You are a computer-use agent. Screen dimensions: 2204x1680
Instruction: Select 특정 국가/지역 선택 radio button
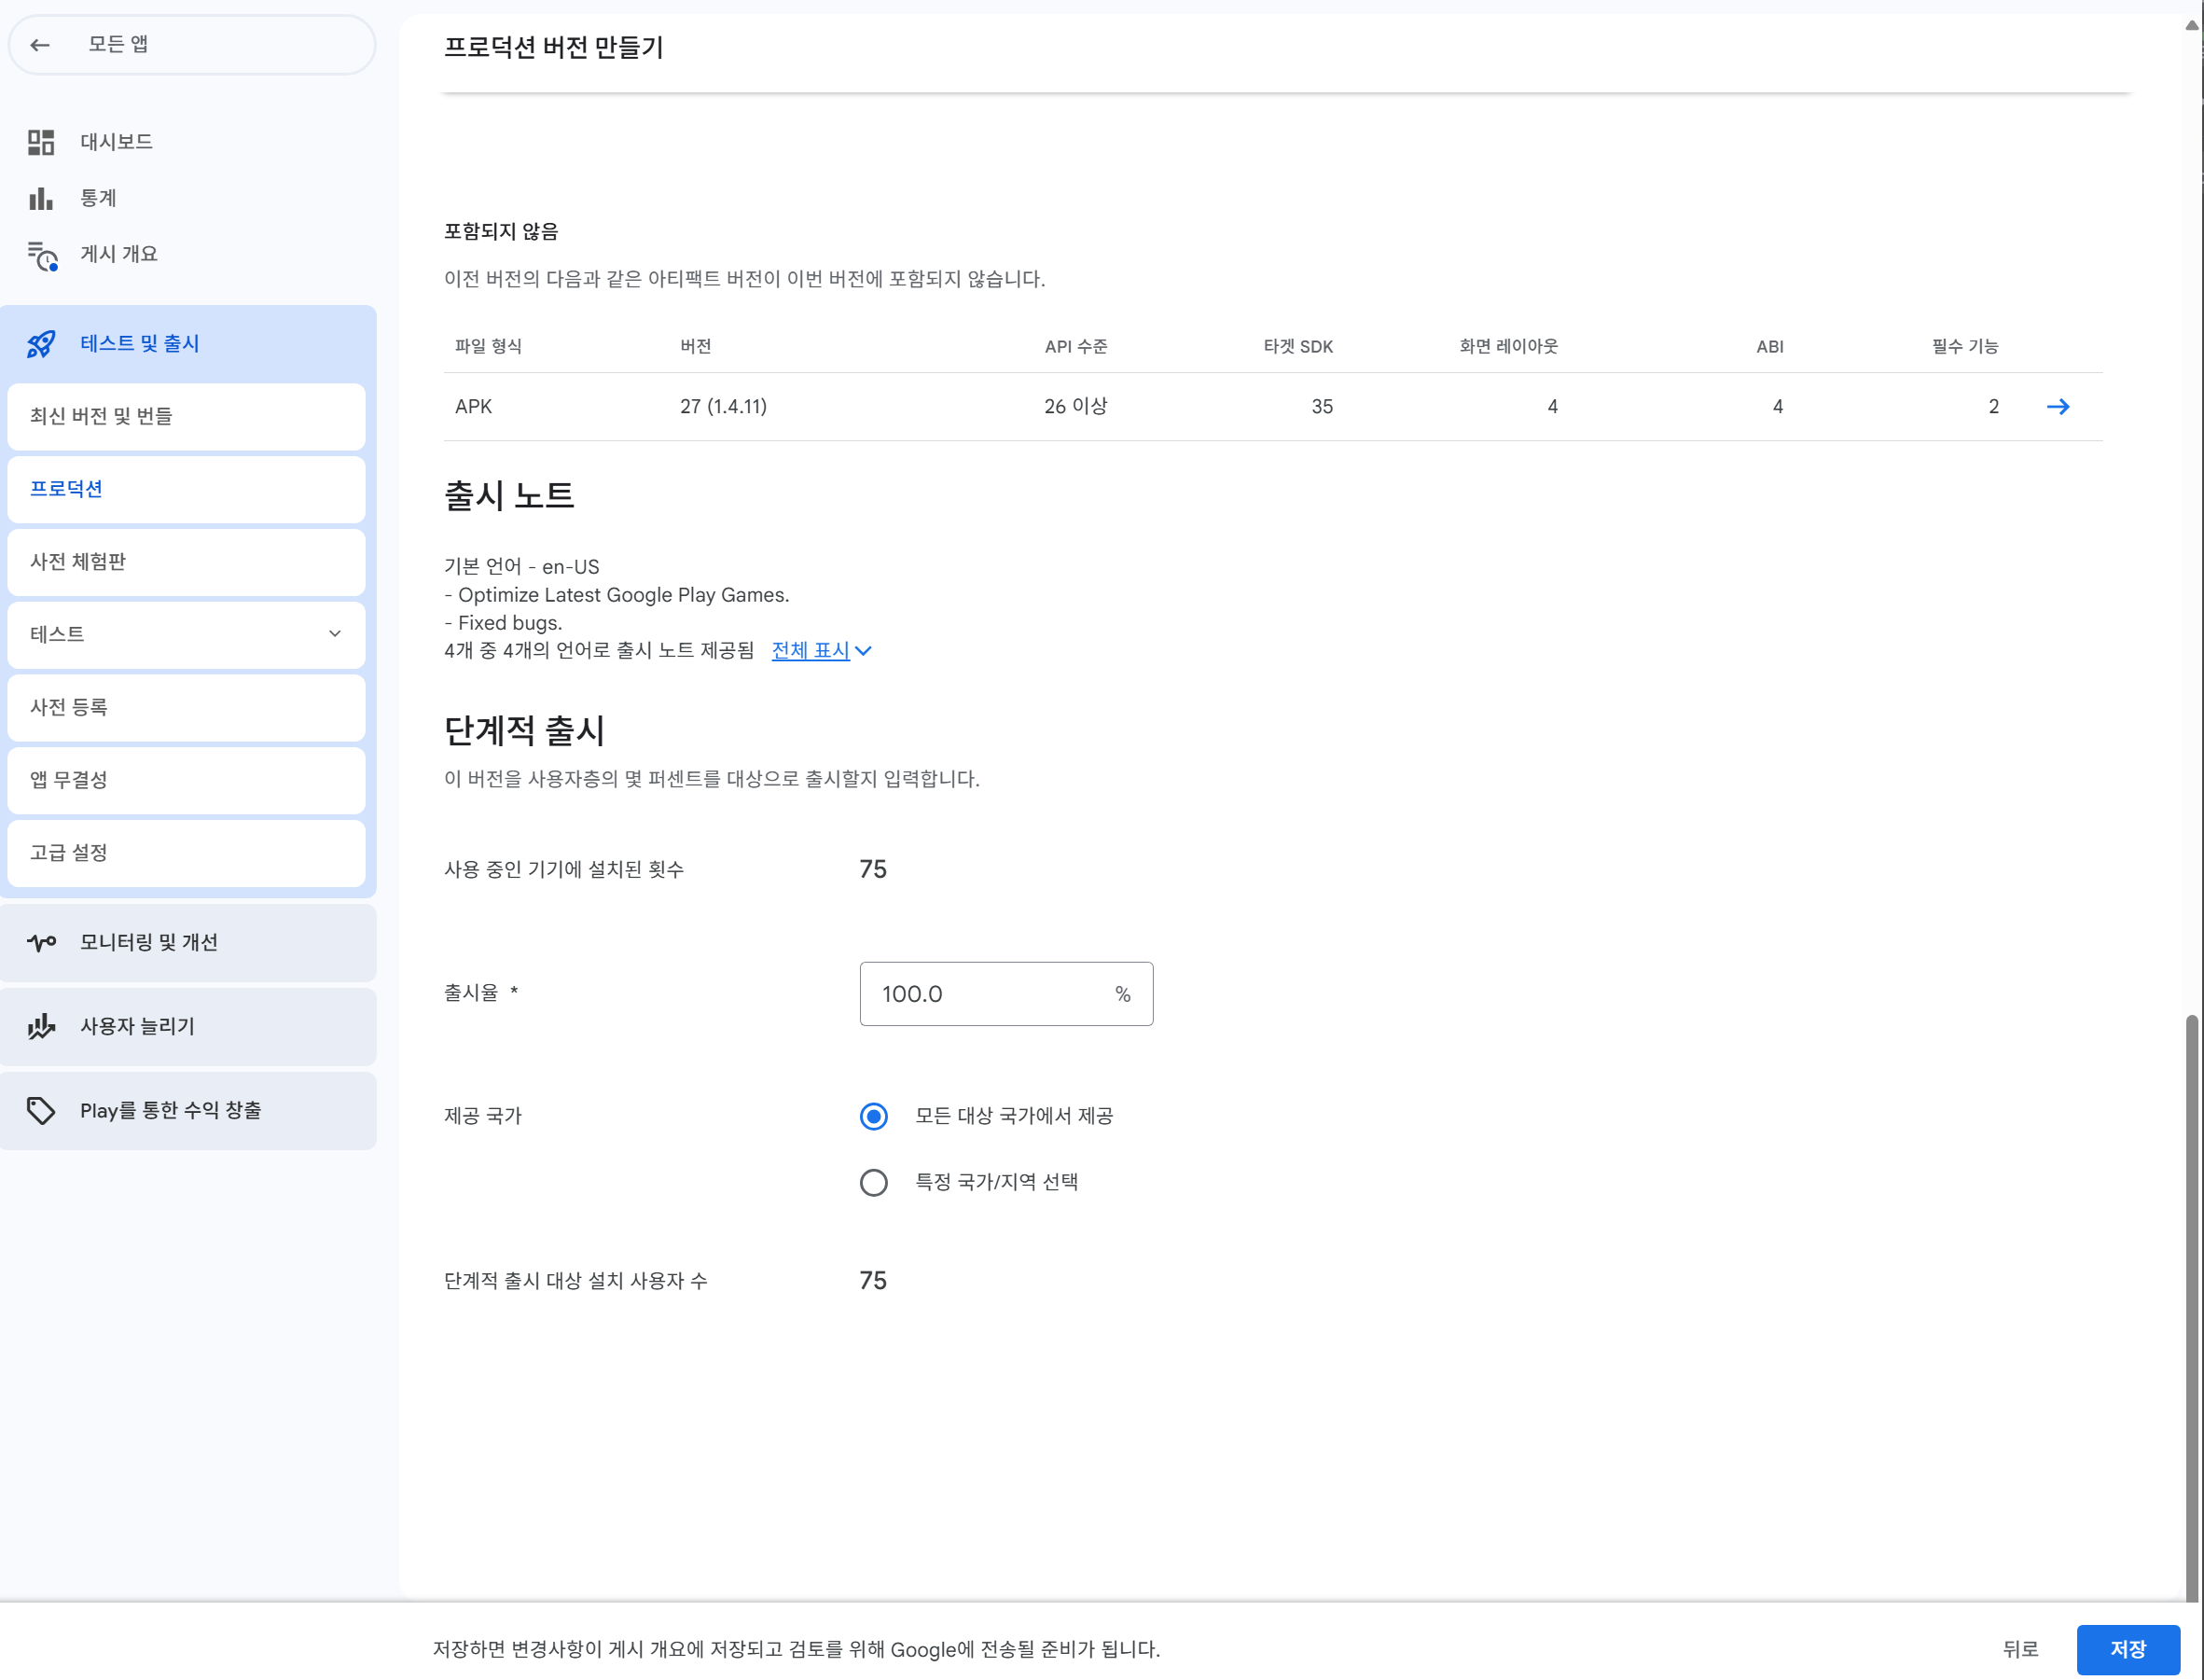pyautogui.click(x=873, y=1182)
